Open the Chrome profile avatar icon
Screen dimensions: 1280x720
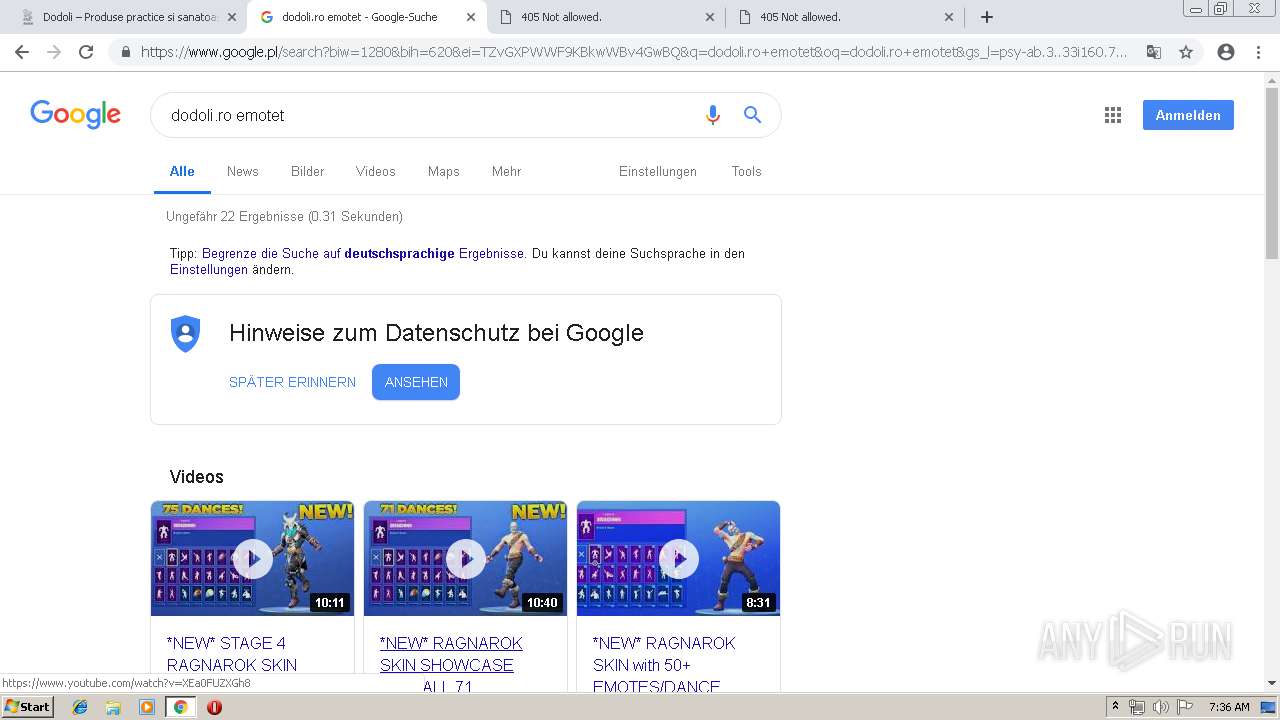click(x=1226, y=52)
